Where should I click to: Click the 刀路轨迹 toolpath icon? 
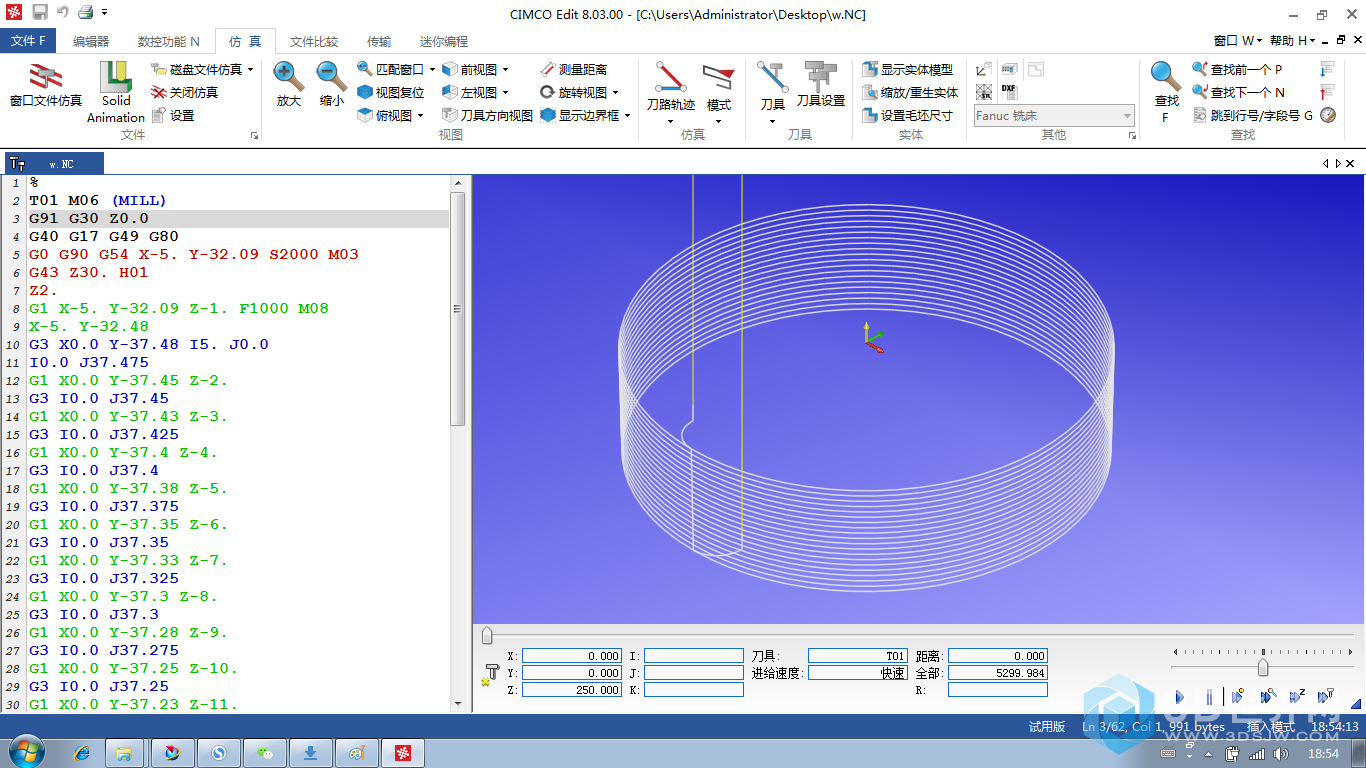coord(670,86)
